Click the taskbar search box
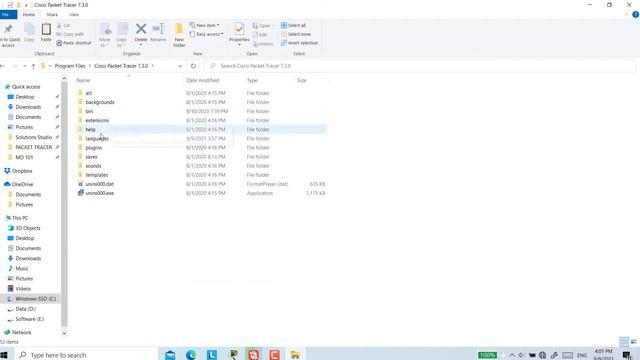The width and height of the screenshot is (640, 360). [86, 355]
